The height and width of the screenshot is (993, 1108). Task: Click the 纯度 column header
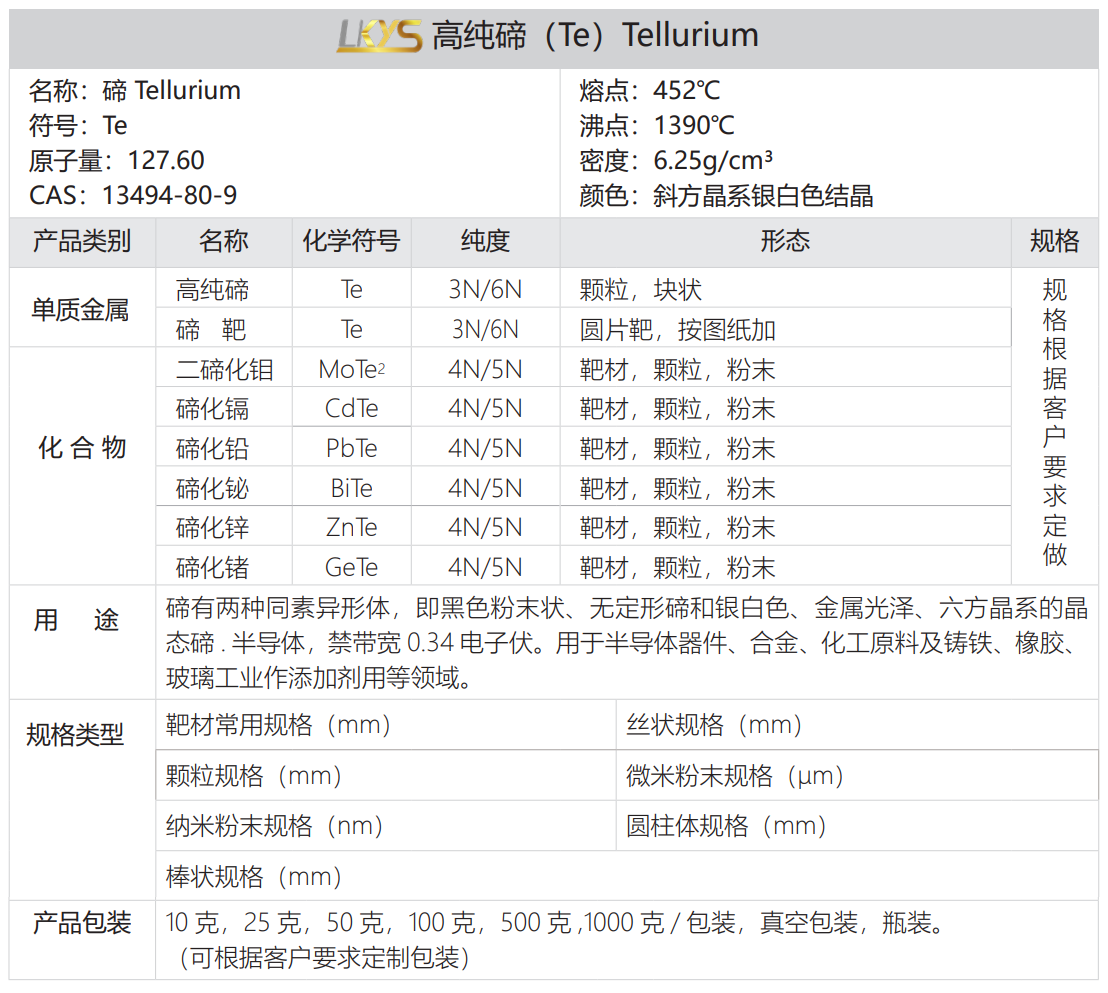point(485,241)
